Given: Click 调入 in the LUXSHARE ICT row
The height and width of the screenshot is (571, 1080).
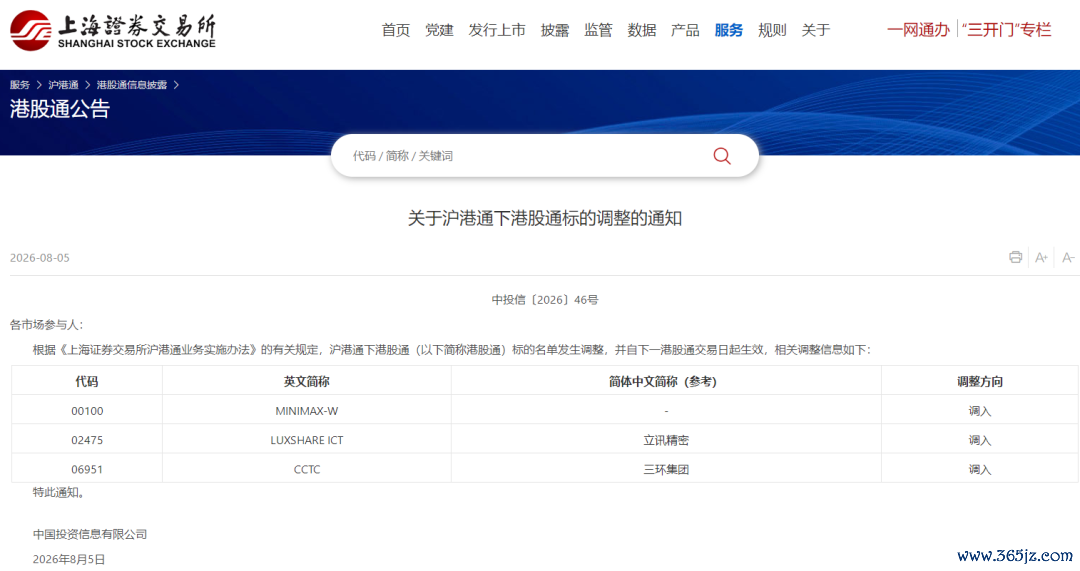Looking at the screenshot, I should click(979, 440).
